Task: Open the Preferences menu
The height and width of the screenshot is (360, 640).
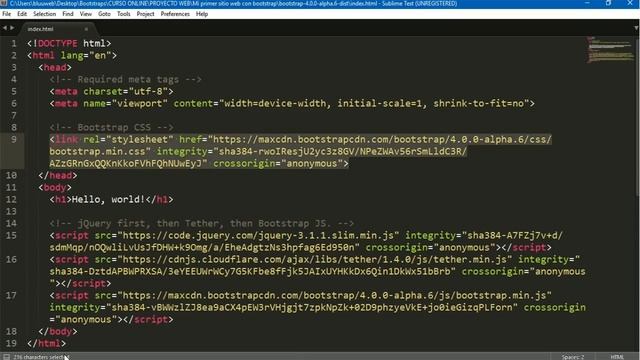Action: [175, 14]
